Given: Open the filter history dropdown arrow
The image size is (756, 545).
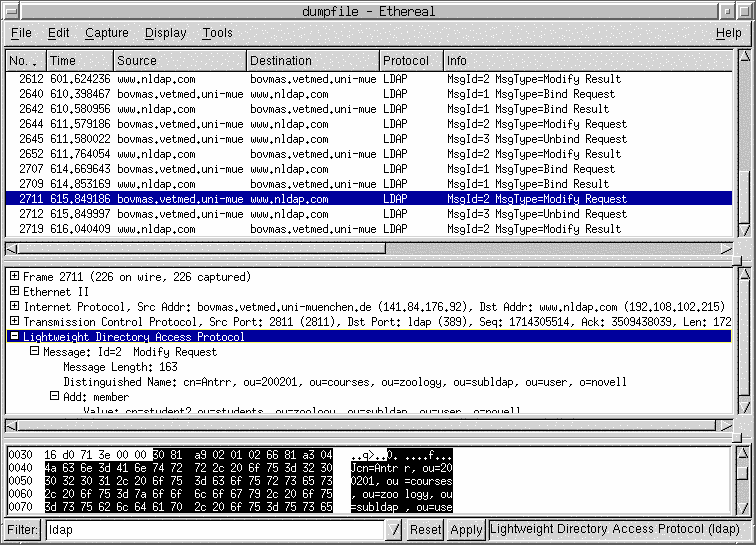Looking at the screenshot, I should tap(395, 530).
